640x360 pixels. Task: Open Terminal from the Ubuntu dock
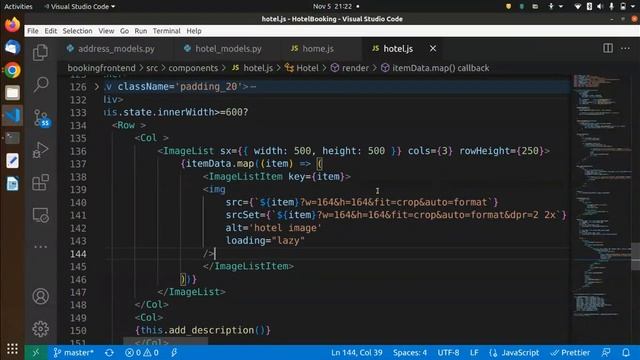click(x=12, y=138)
